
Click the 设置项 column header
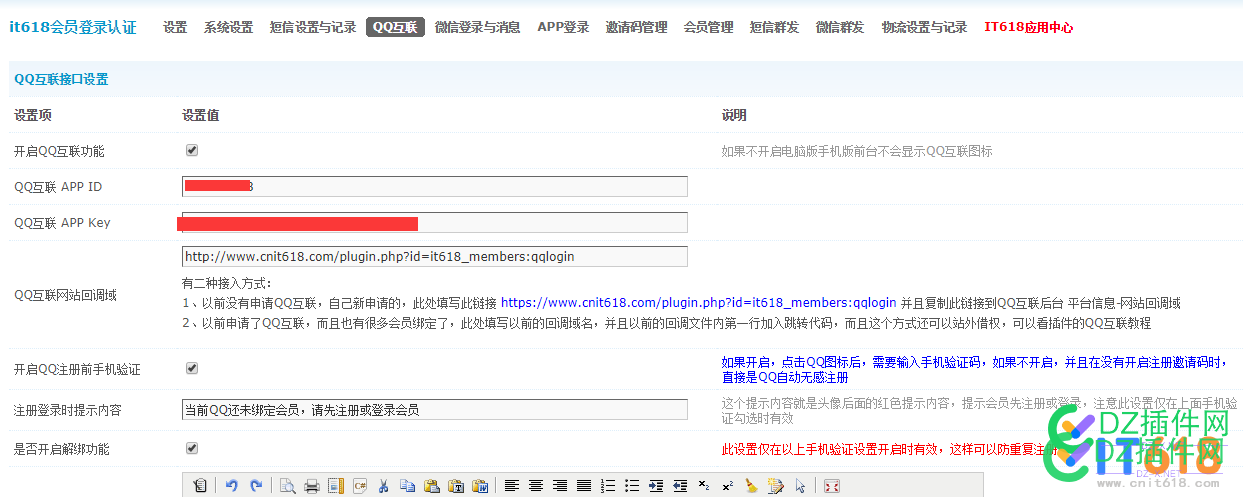click(x=33, y=116)
